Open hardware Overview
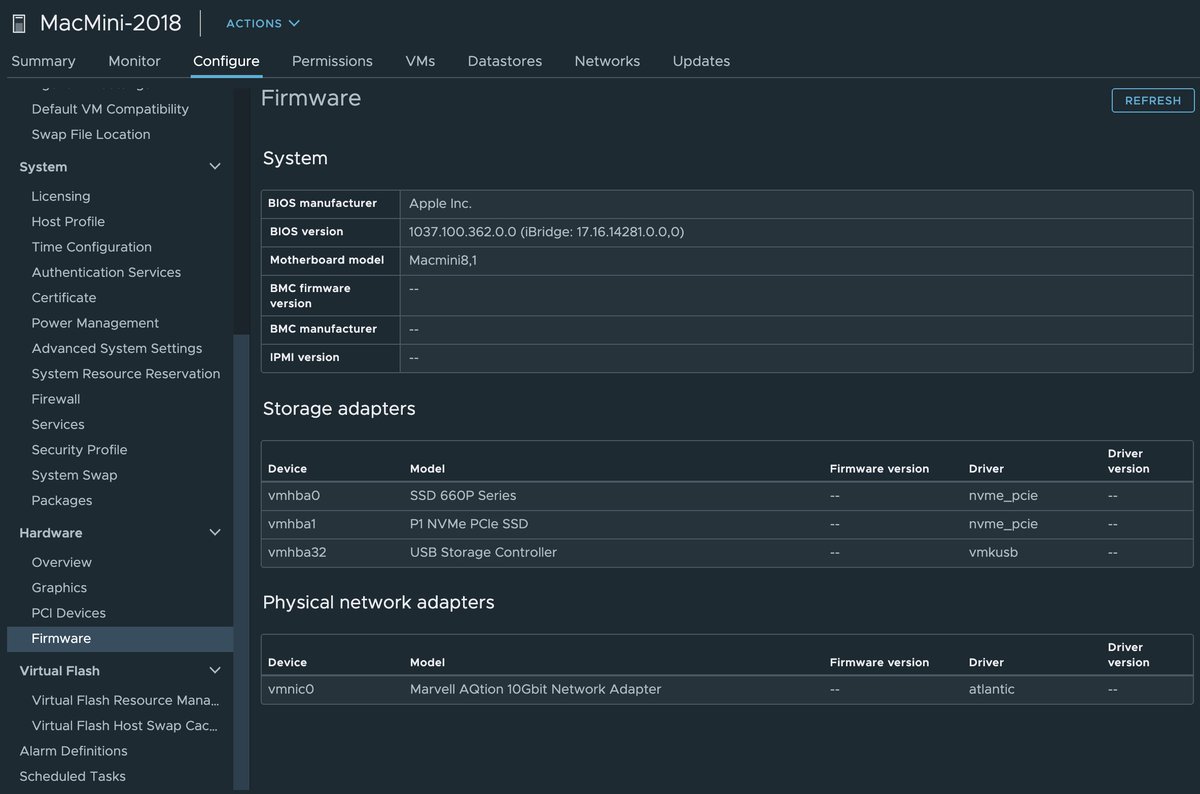 (61, 562)
